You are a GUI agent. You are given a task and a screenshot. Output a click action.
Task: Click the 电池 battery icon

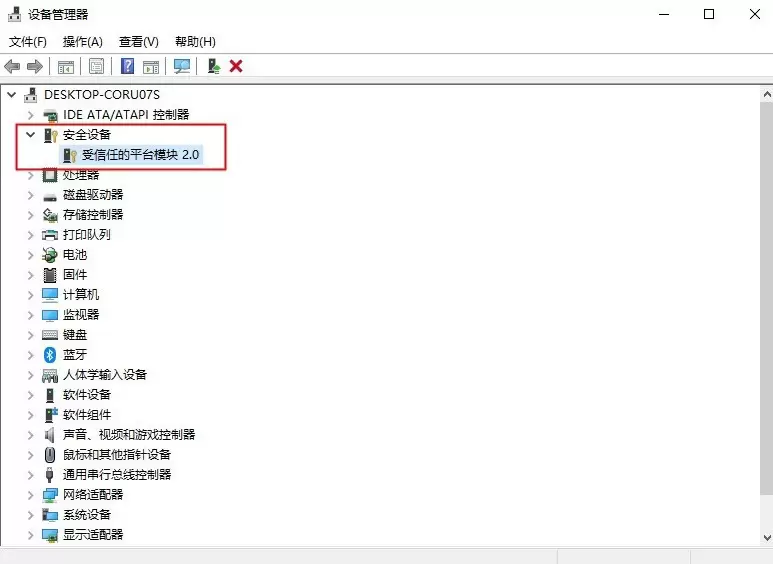(x=50, y=255)
